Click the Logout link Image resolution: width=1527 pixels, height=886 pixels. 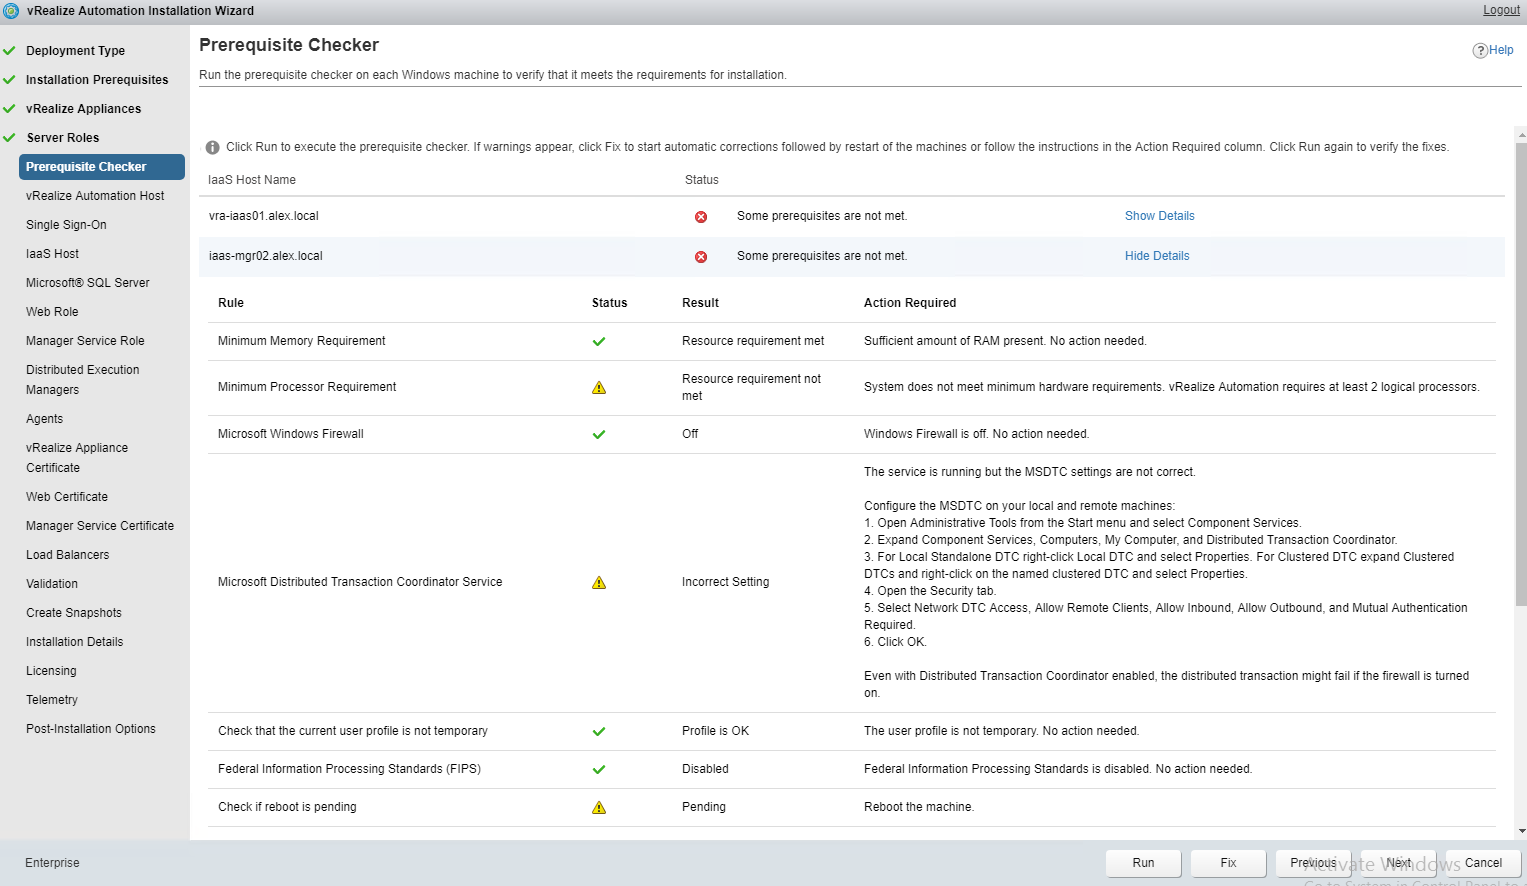click(1501, 10)
